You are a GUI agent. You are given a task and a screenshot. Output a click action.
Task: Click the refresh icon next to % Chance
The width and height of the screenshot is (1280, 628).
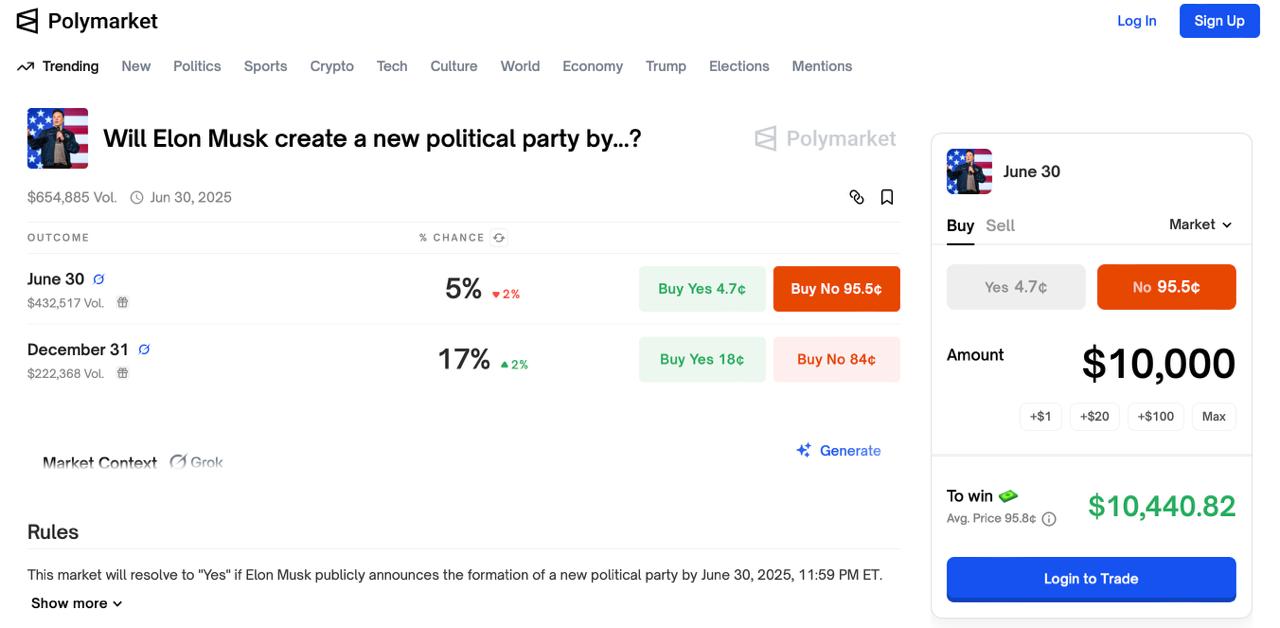(499, 238)
